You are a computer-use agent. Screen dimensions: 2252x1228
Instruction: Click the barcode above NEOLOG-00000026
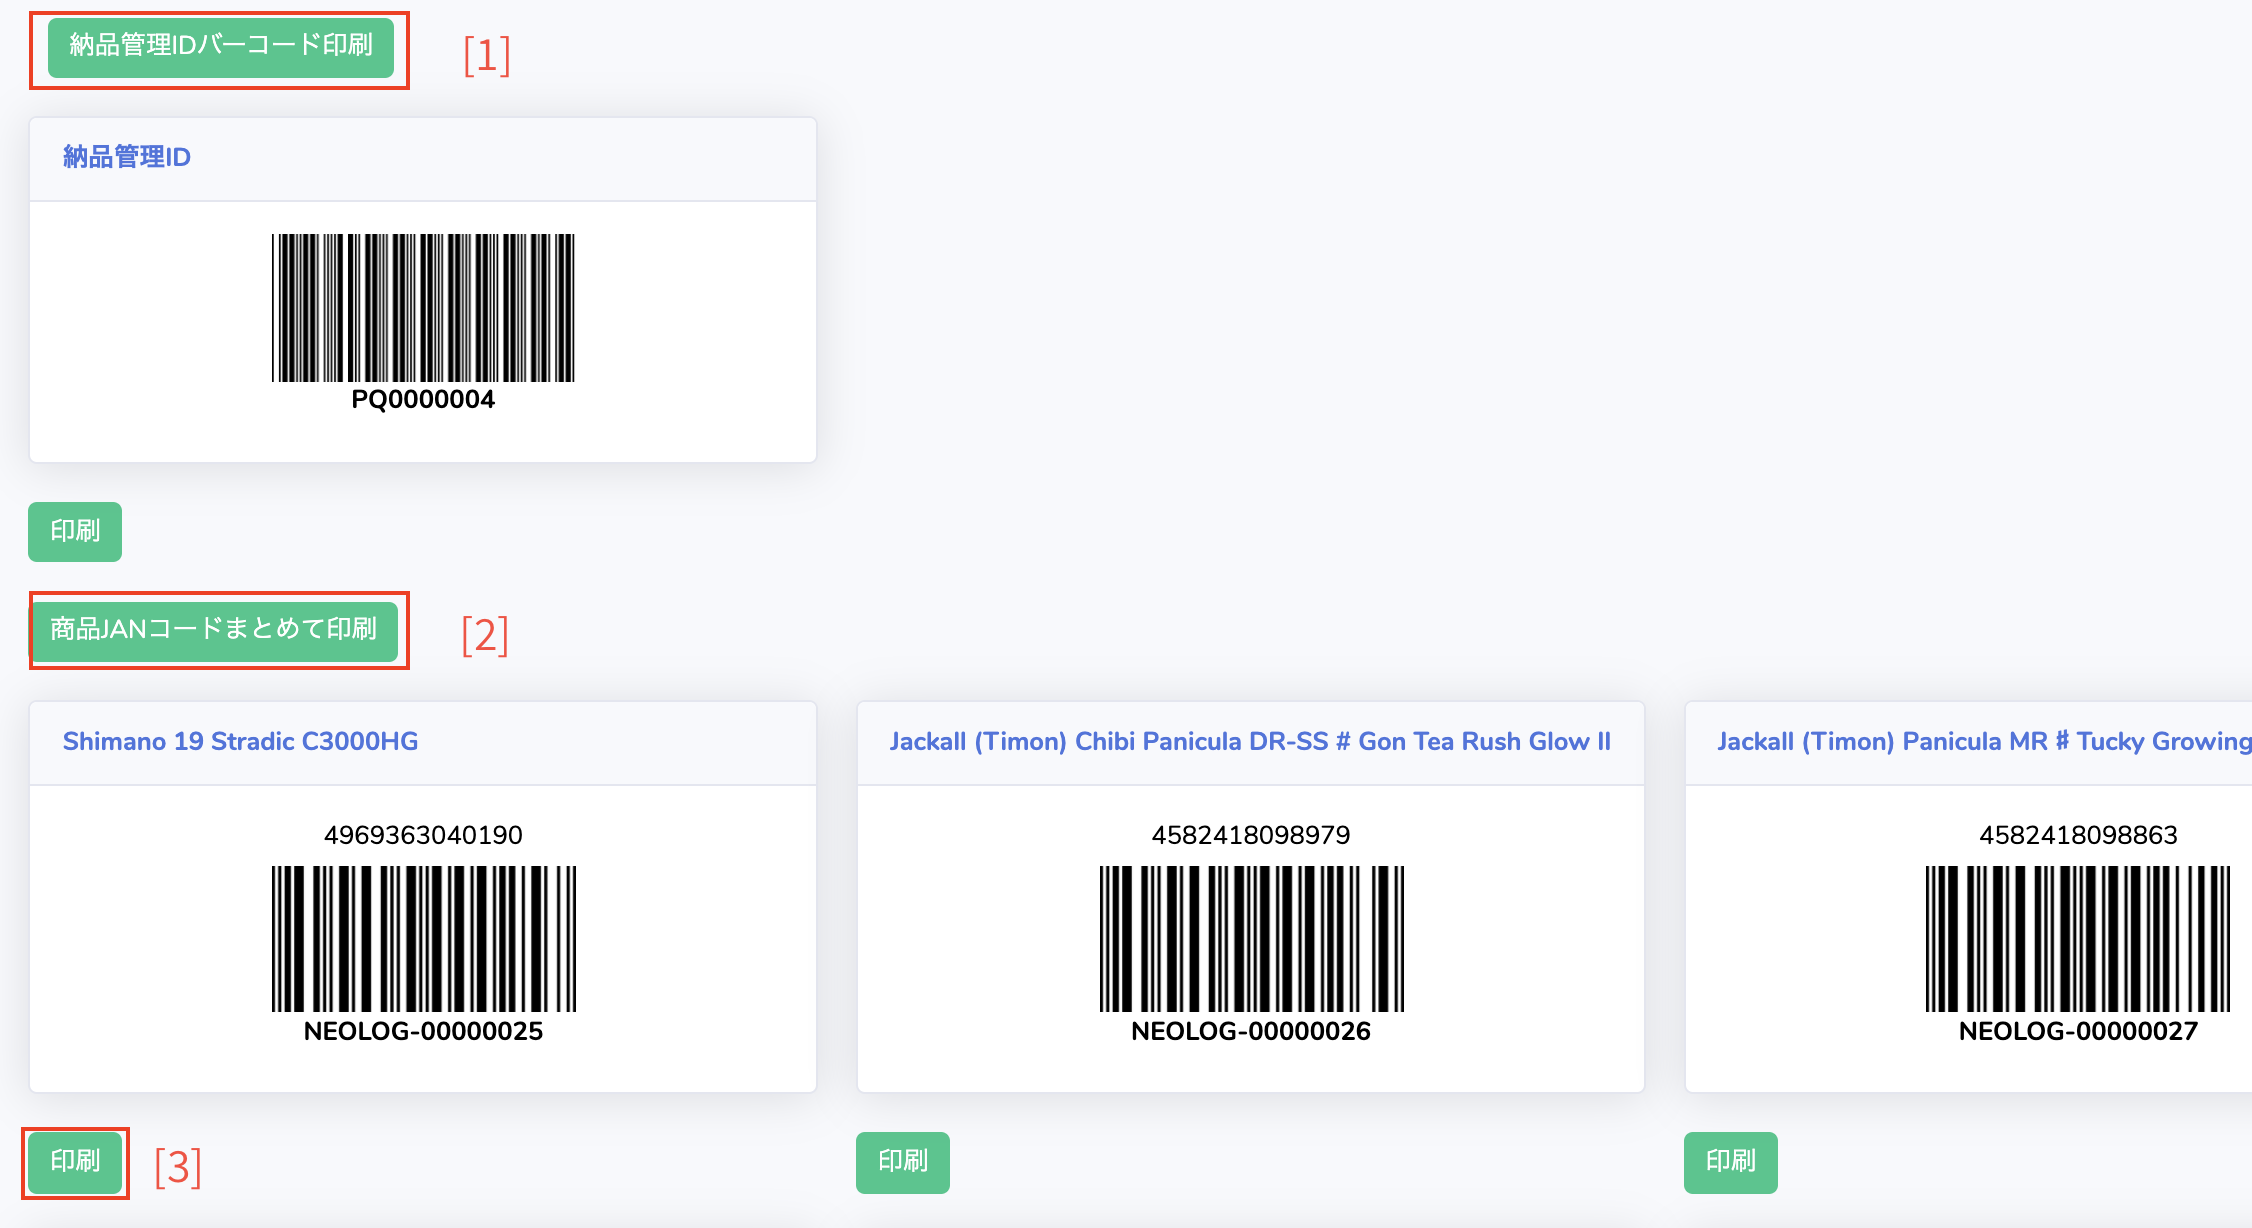coord(1251,939)
